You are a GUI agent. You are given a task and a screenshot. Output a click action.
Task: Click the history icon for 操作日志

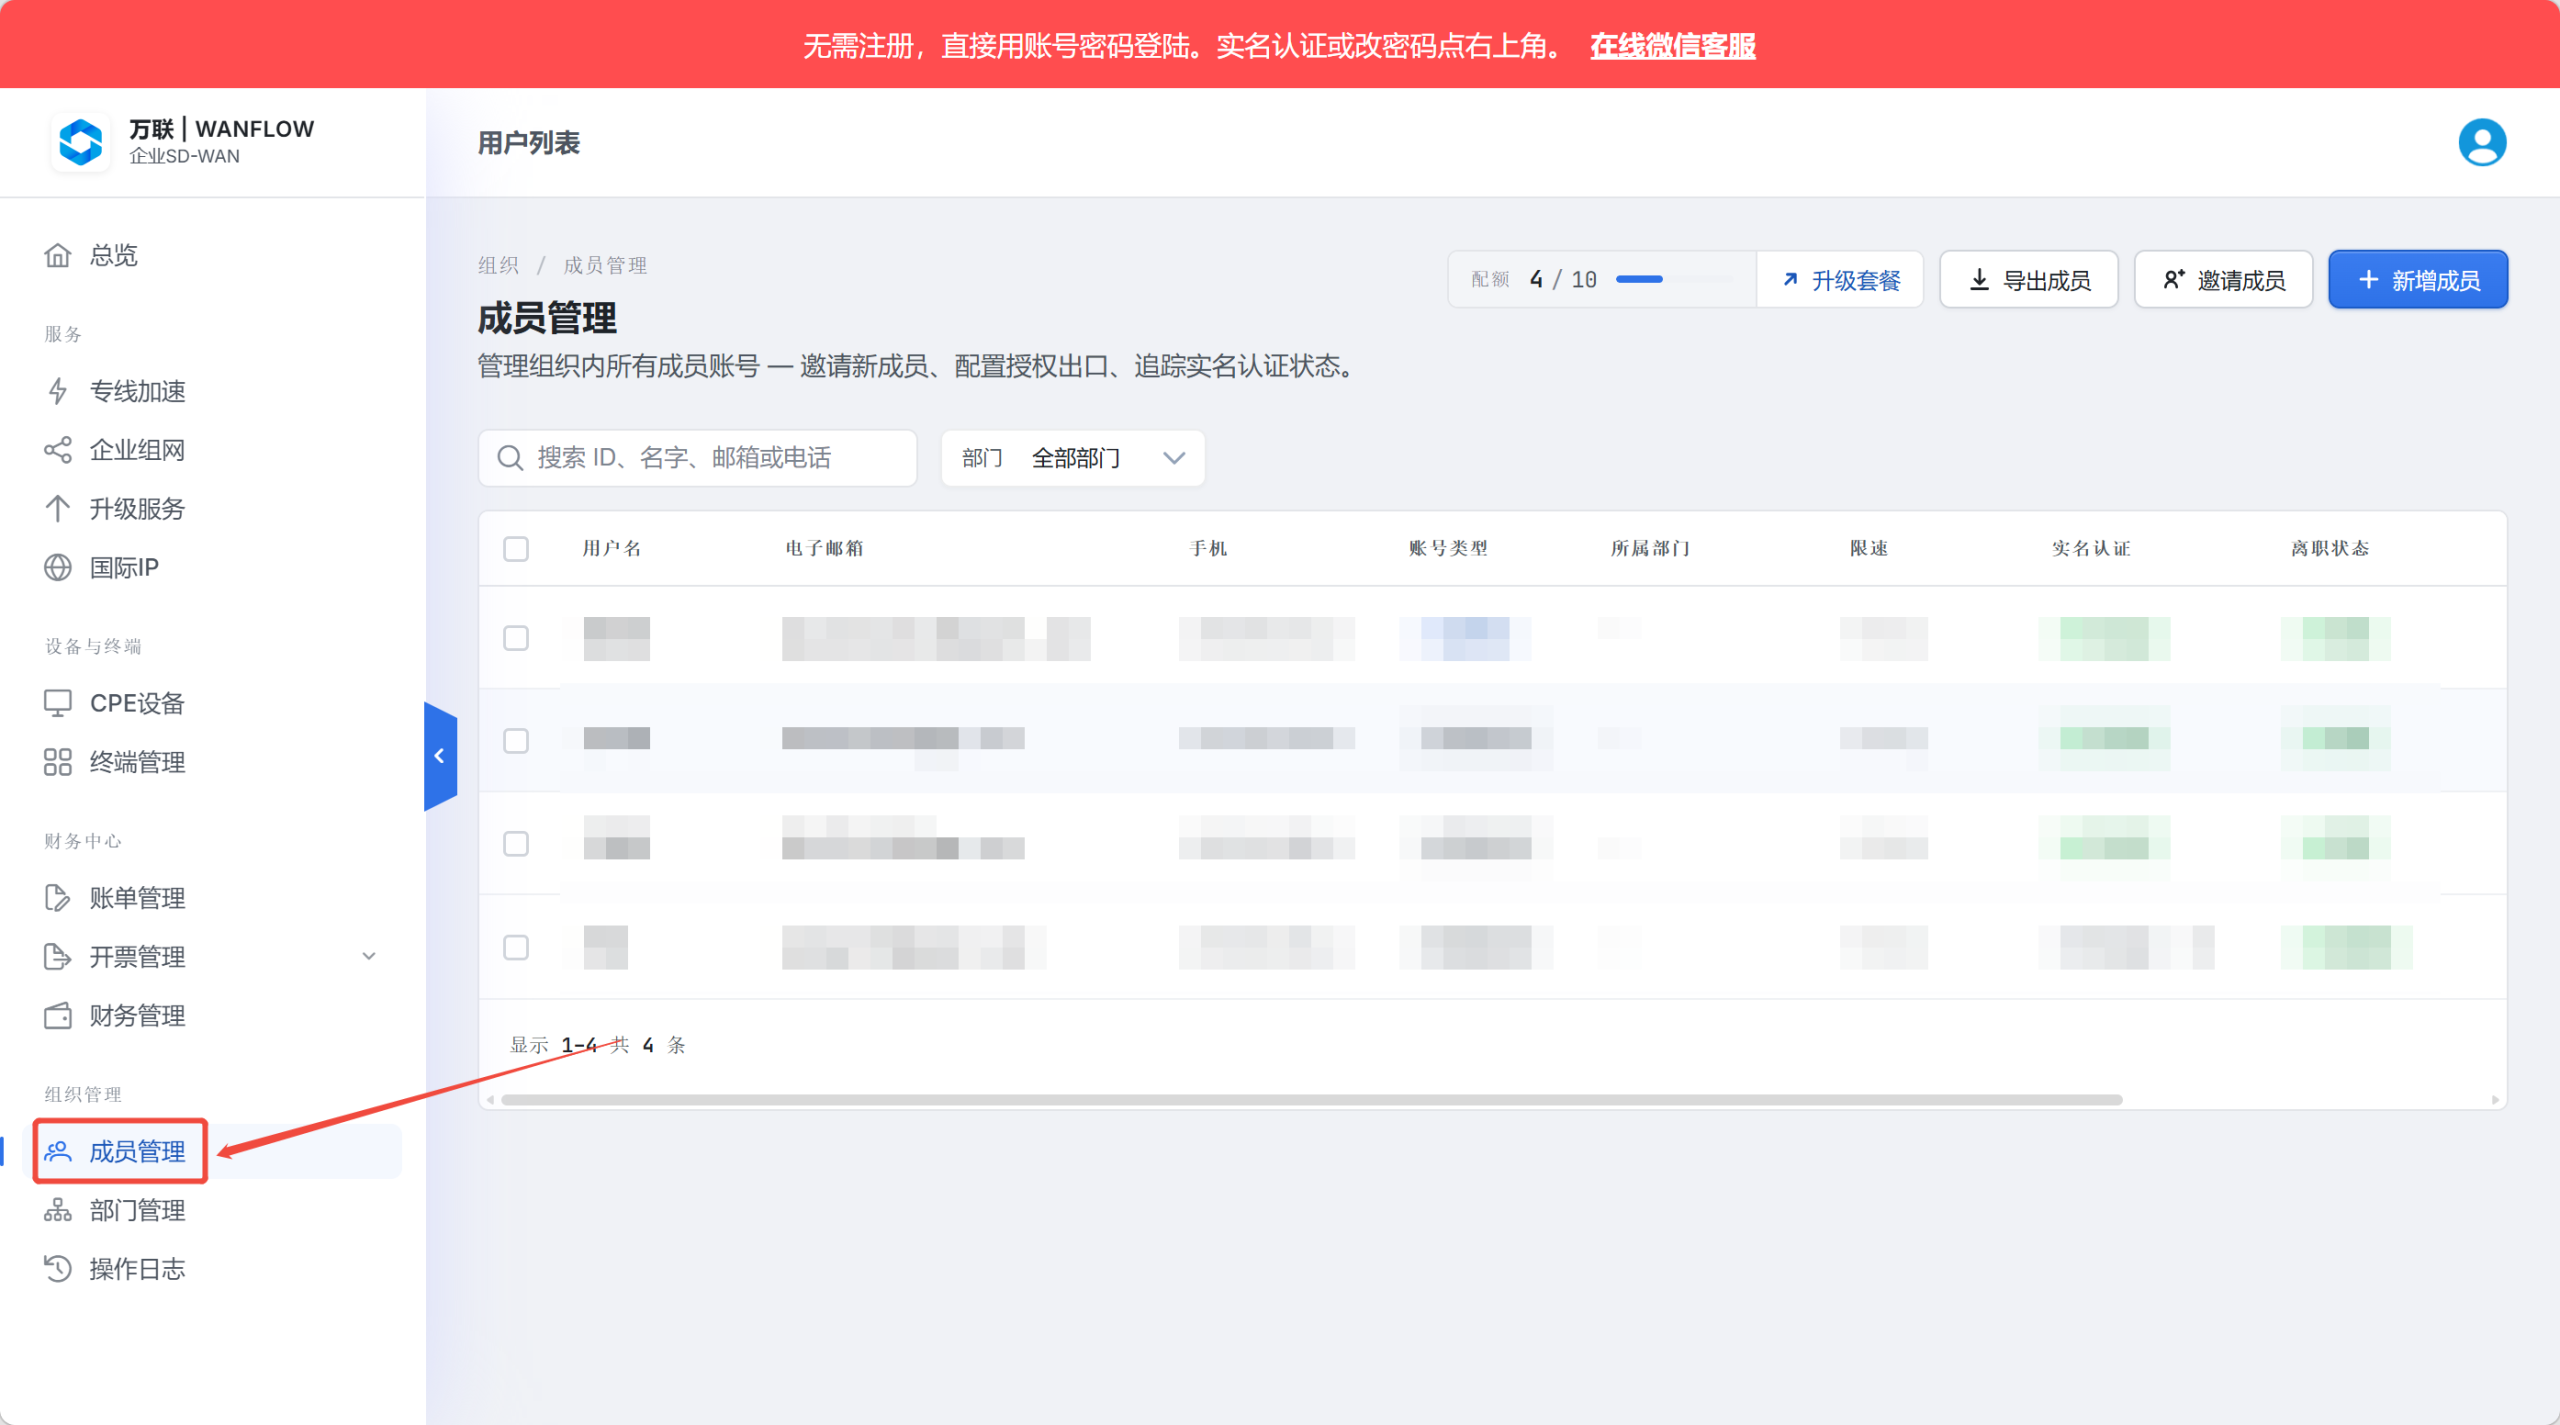[x=58, y=1269]
